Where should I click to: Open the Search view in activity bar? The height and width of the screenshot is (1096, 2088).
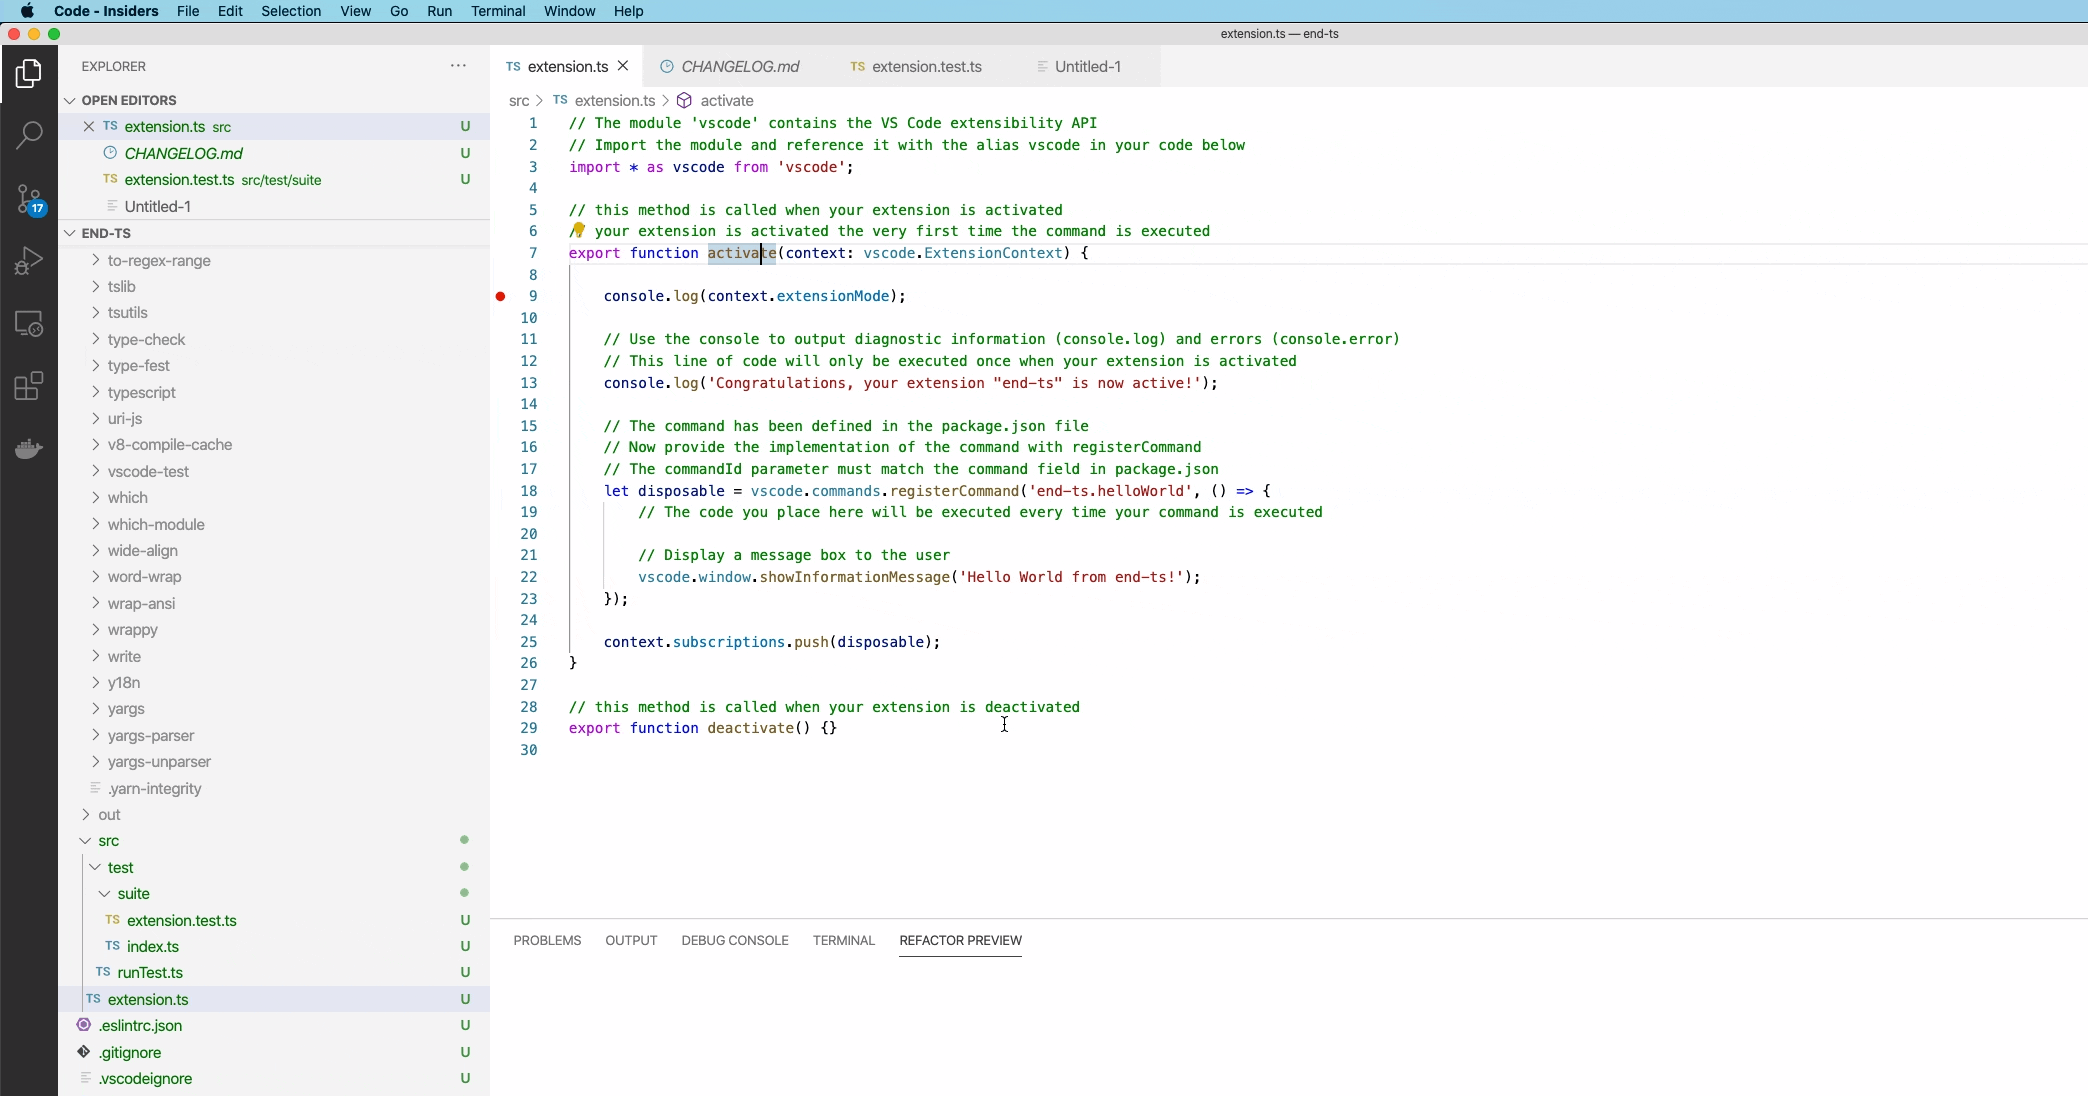click(x=29, y=135)
